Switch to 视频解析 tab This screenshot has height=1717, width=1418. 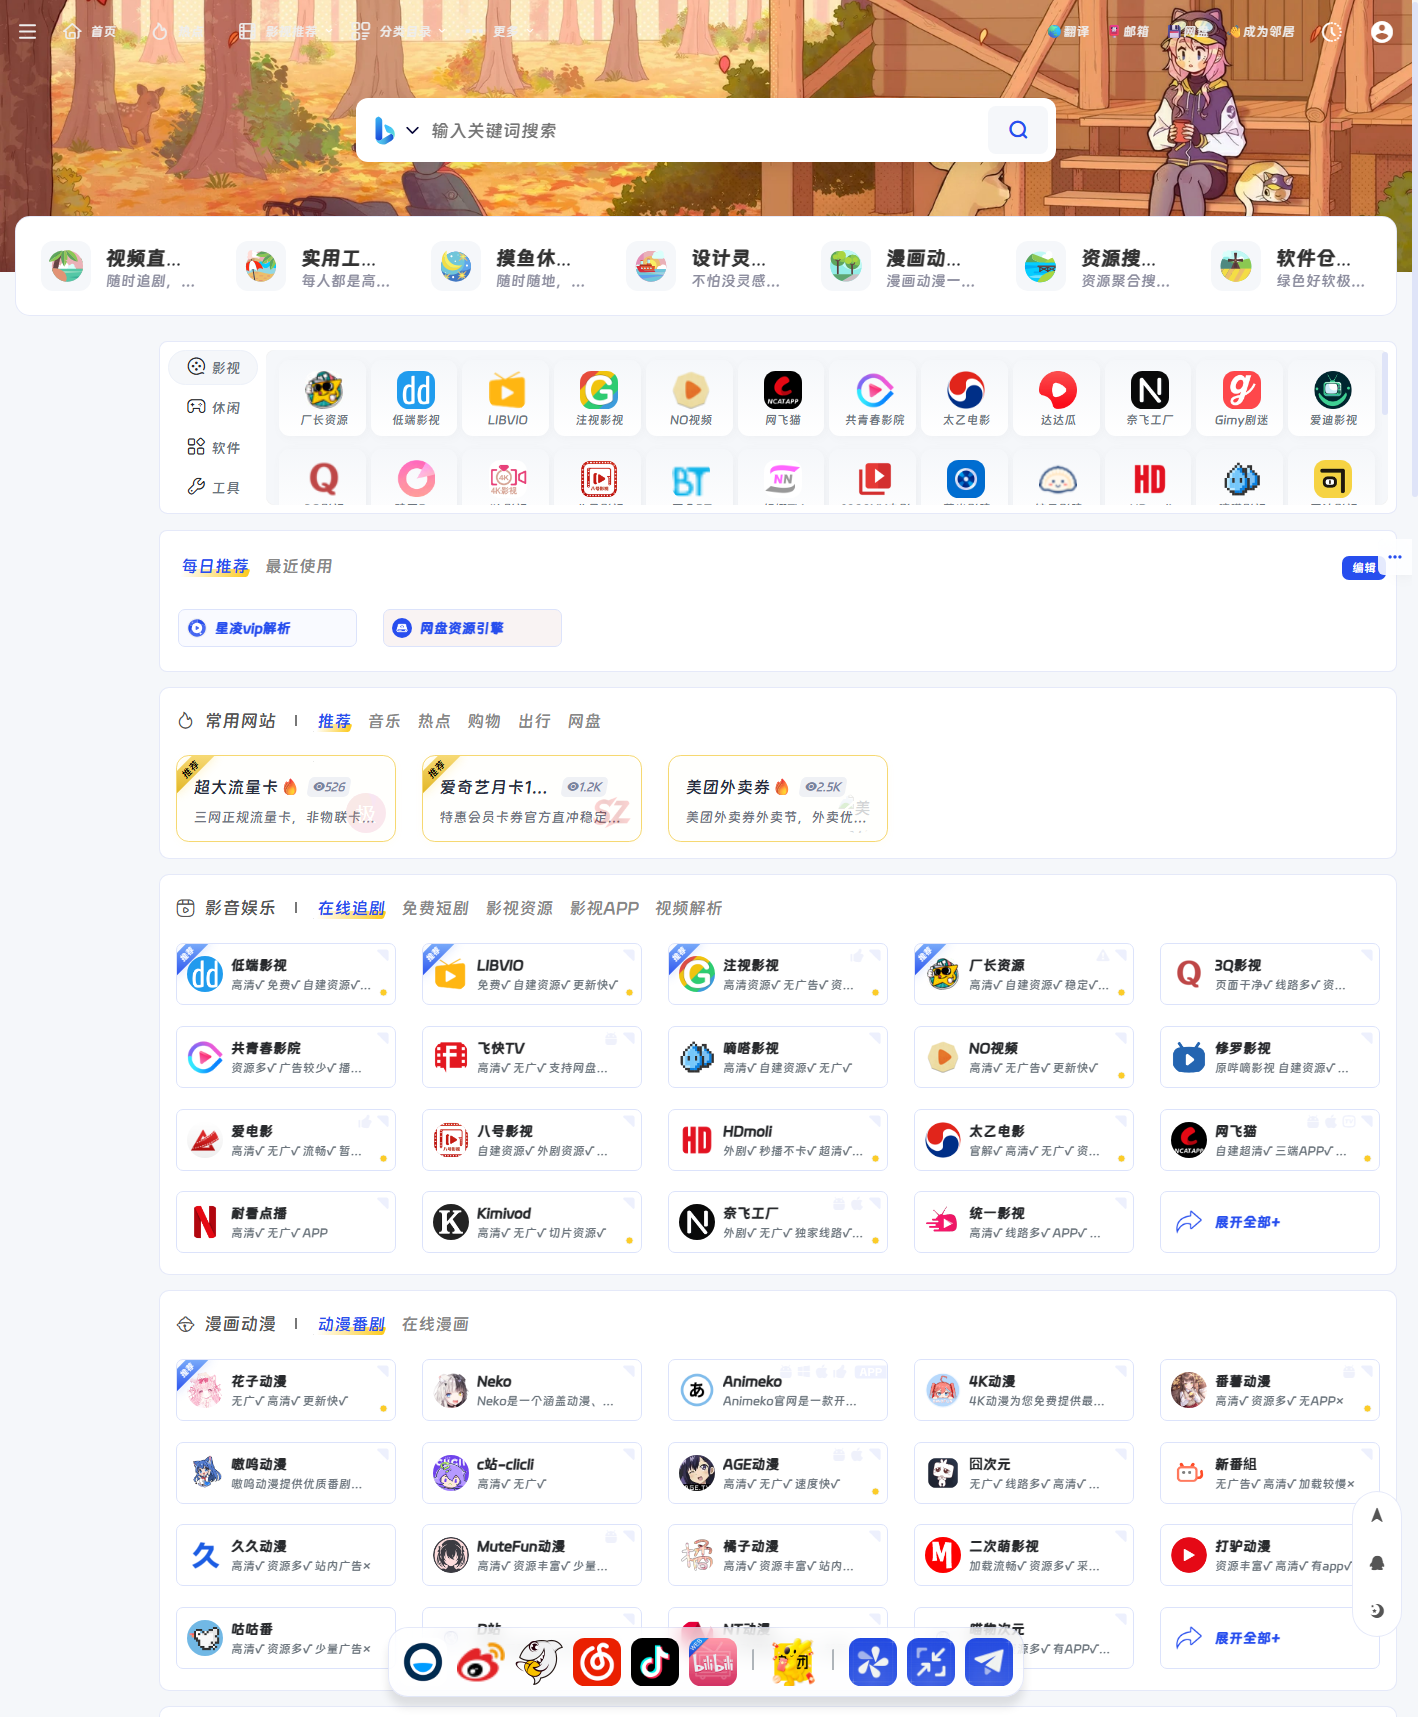(x=688, y=908)
